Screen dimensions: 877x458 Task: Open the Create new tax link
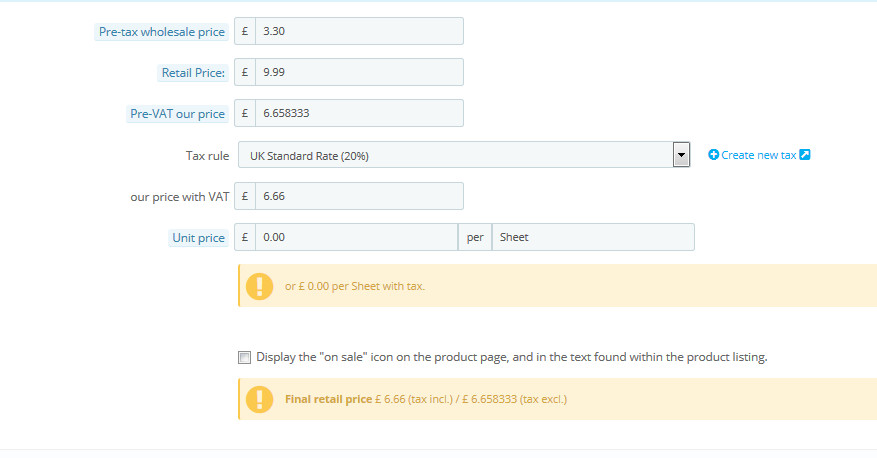coord(759,155)
